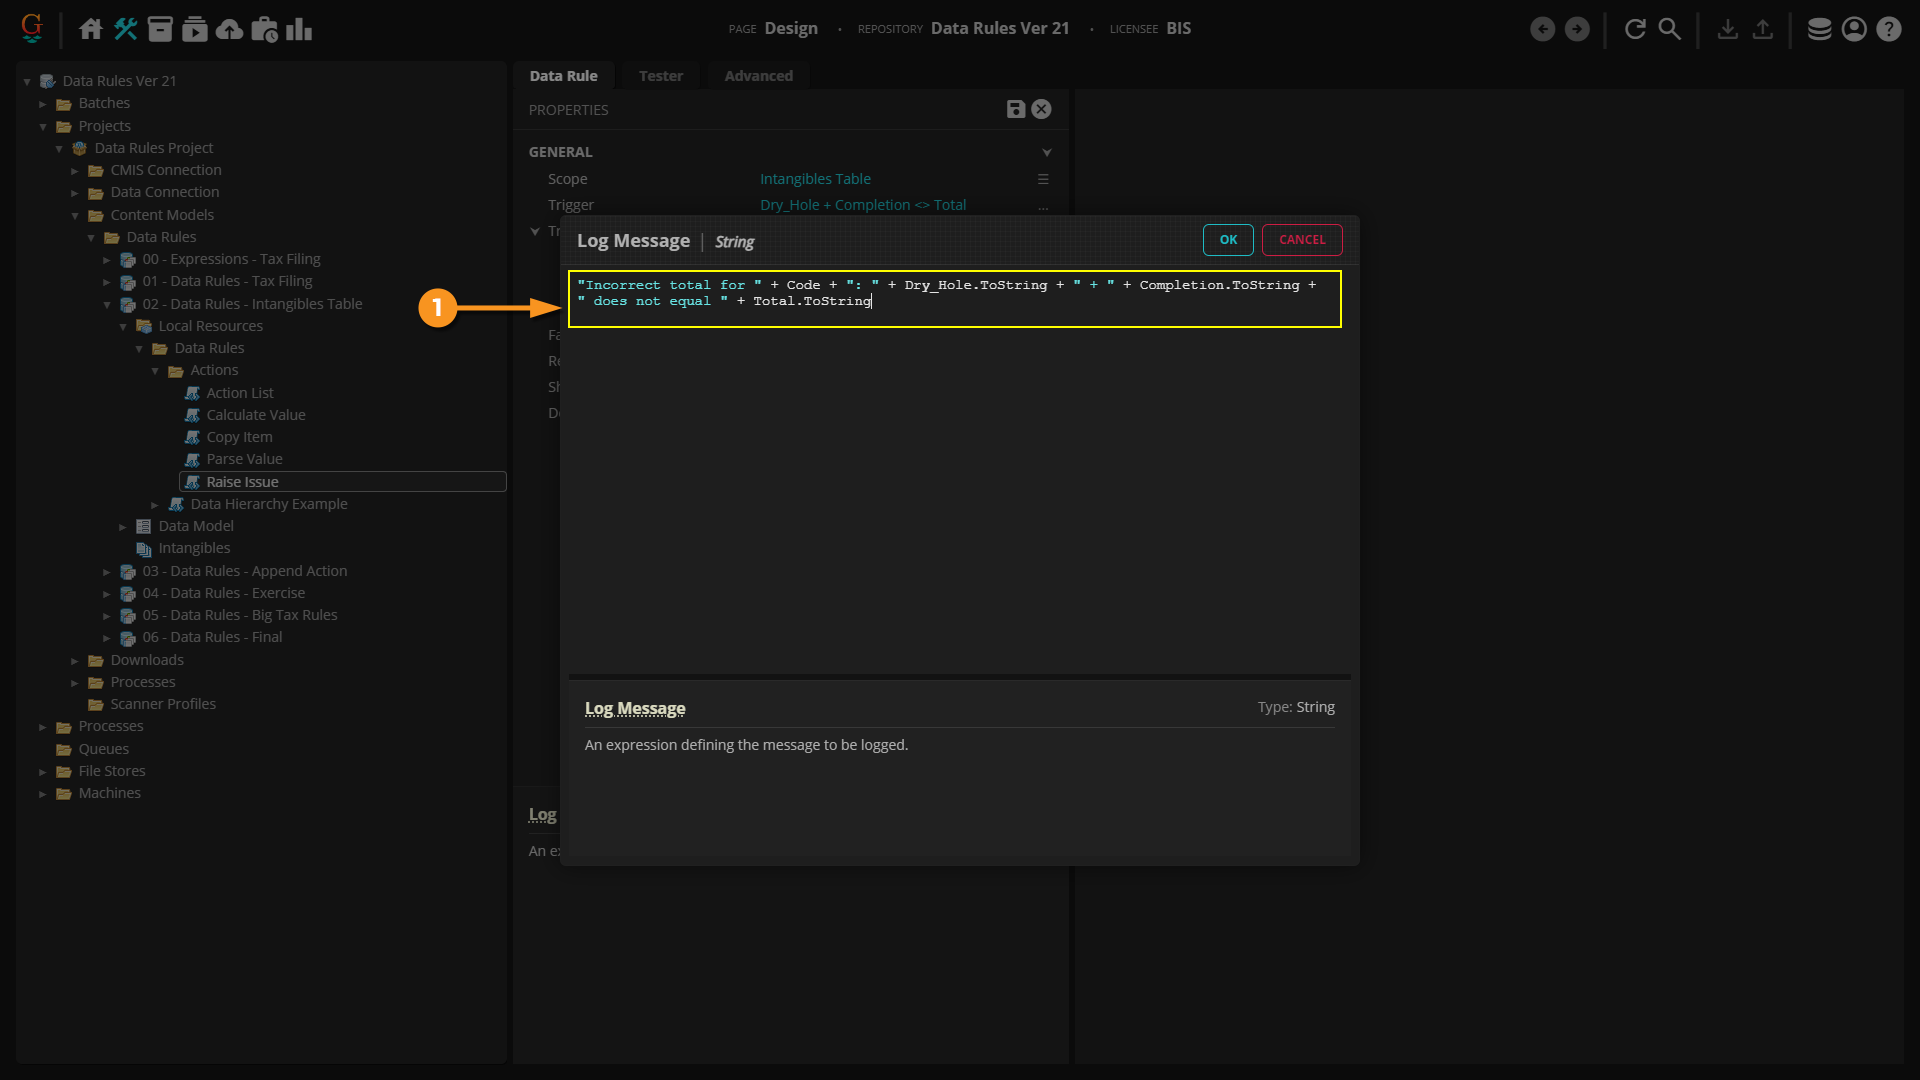Screen dimensions: 1920x1080
Task: Open the bar chart stats icon
Action: coord(299,29)
